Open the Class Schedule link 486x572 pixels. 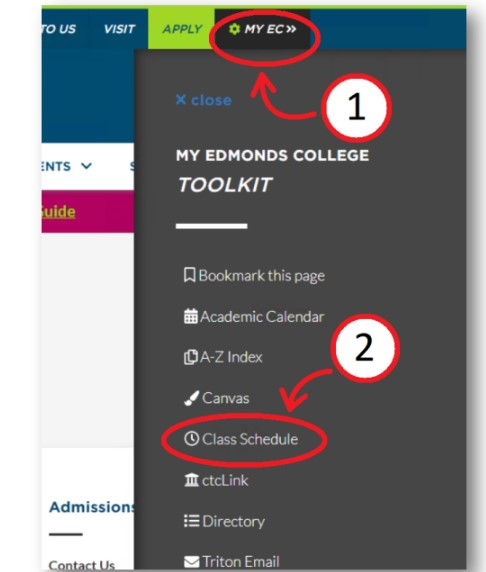point(241,439)
